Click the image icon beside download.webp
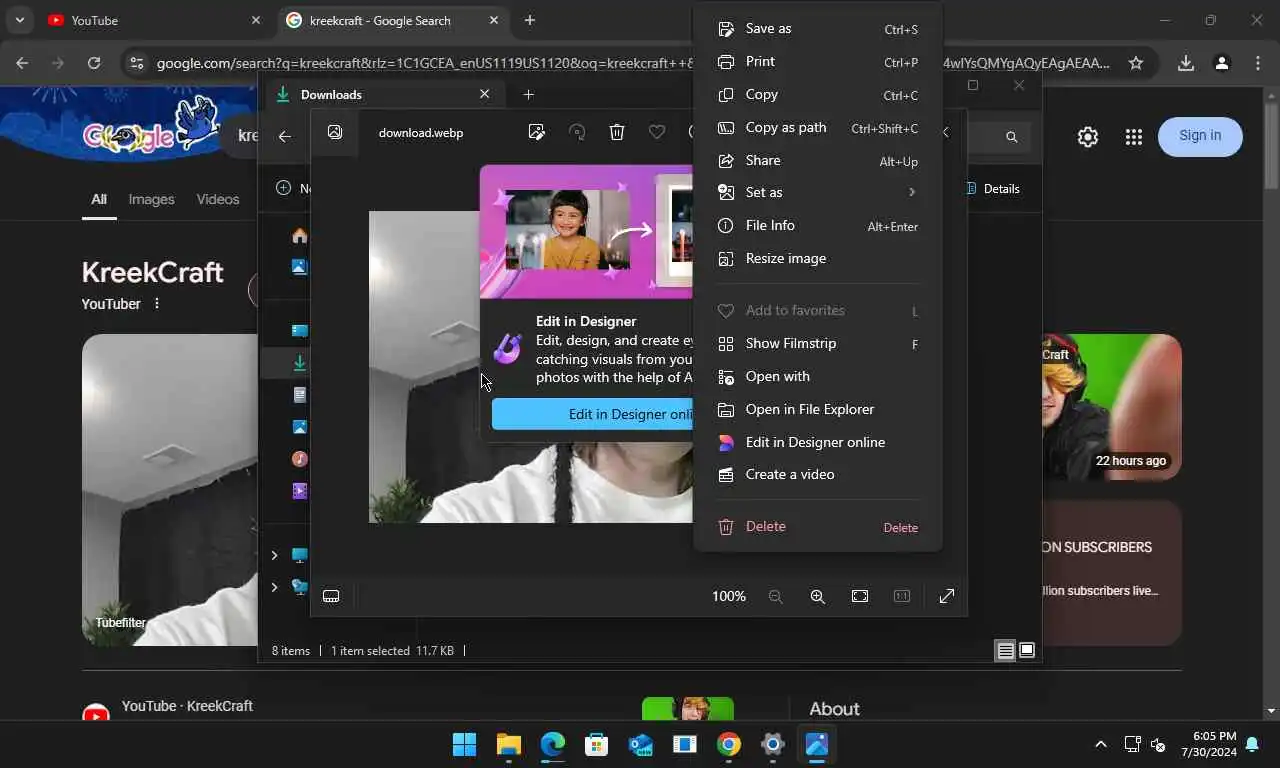1280x768 pixels. click(335, 132)
